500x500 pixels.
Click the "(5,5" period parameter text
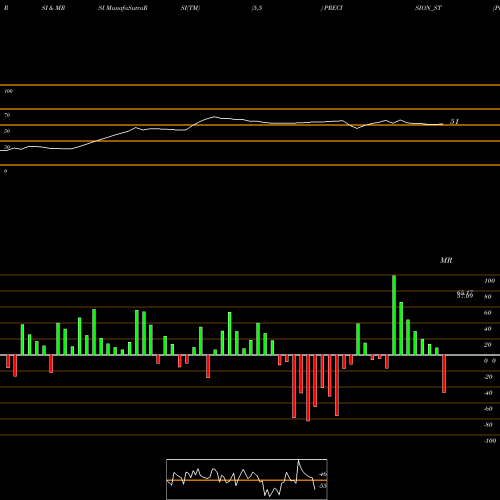[x=257, y=8]
